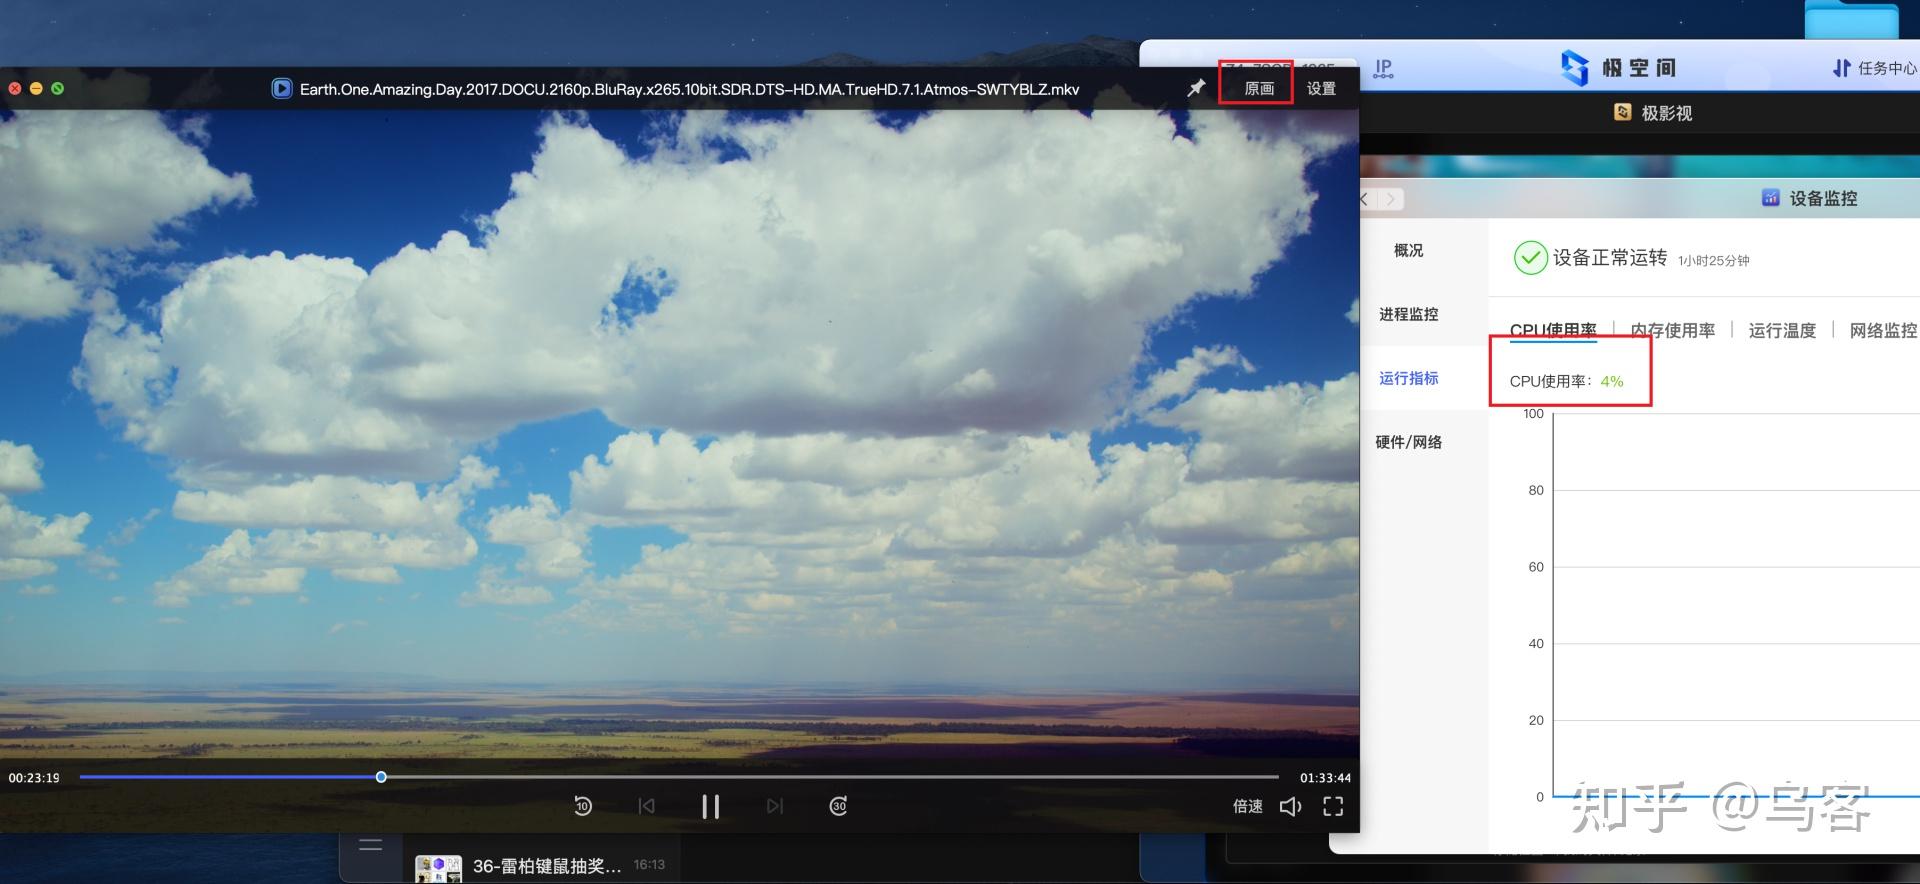Open 任务中心 in the 极空间 window

pyautogui.click(x=1875, y=68)
